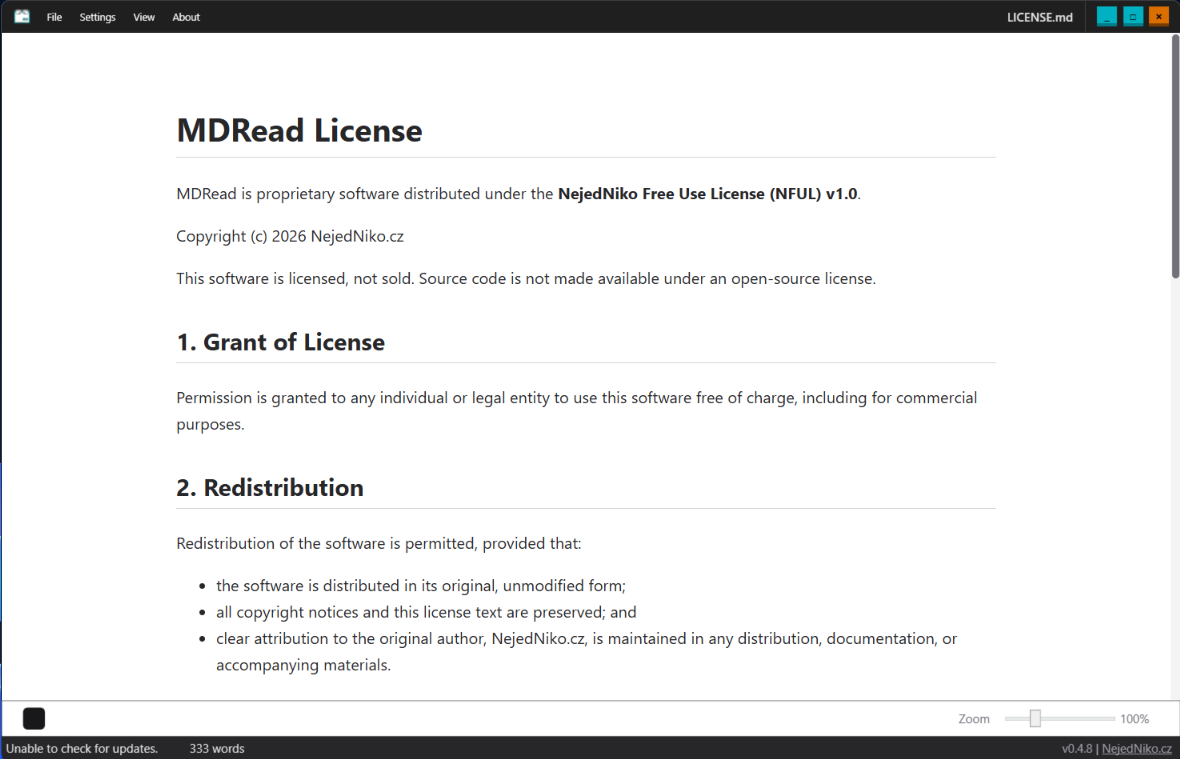The image size is (1180, 759).
Task: Click the 'Copyright (c) 2026 NejedNiko.cz' line
Action: tap(290, 236)
